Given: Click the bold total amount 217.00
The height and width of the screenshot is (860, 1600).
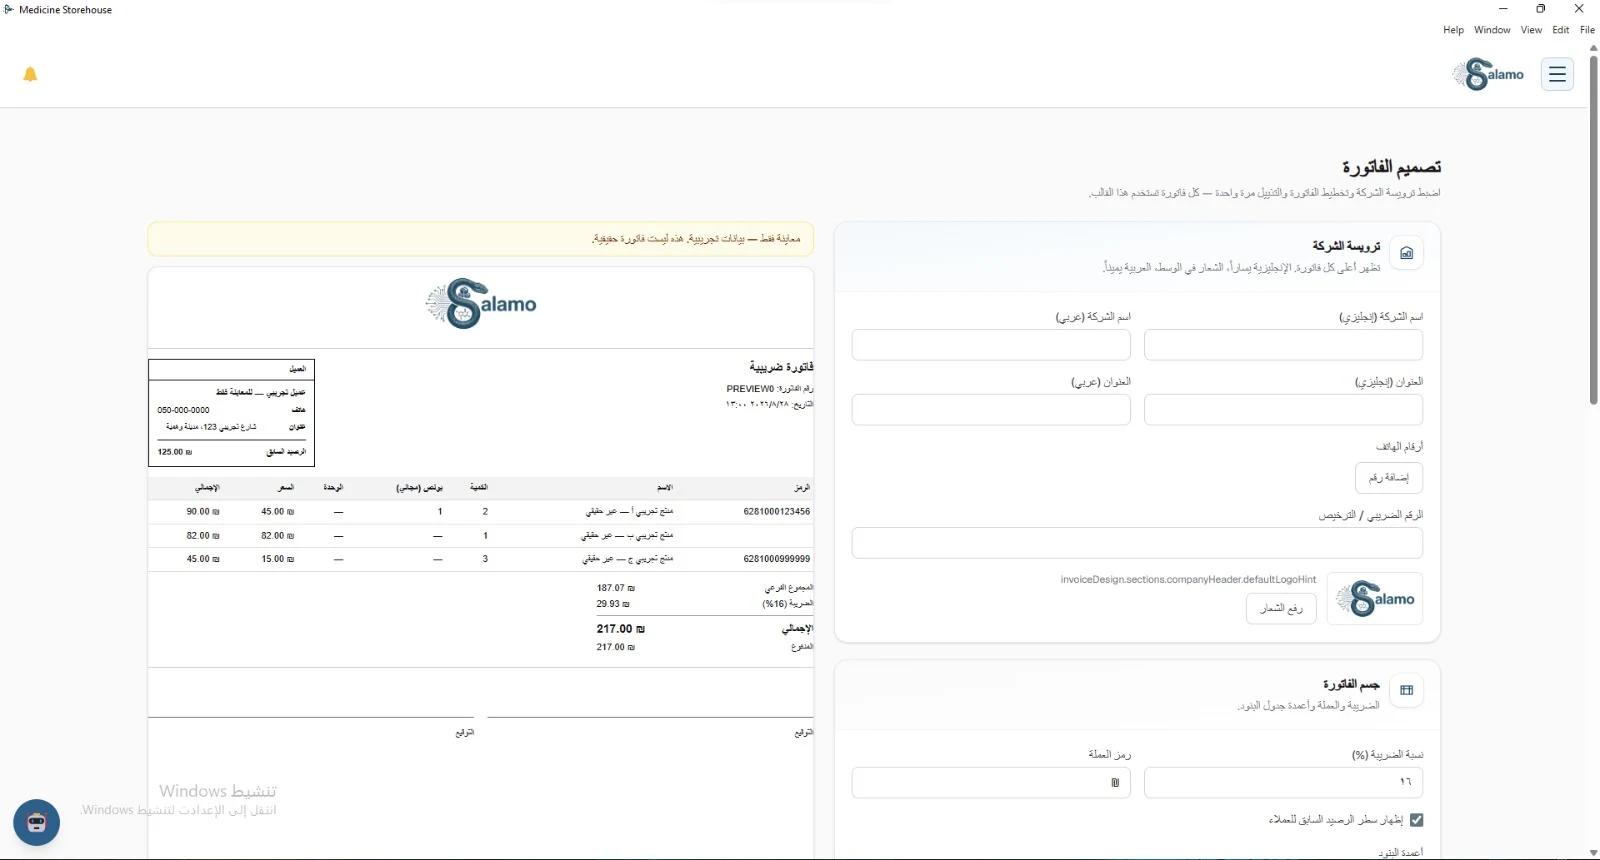Looking at the screenshot, I should click(x=621, y=629).
